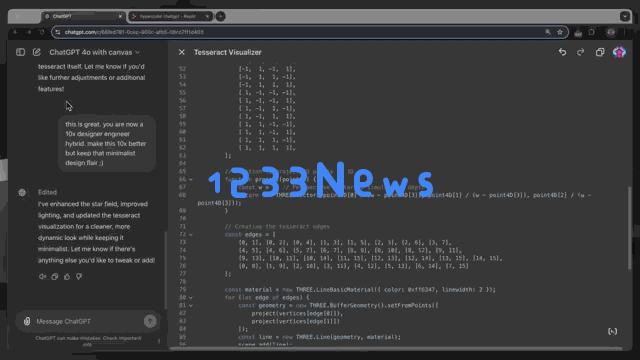This screenshot has height=360, width=640.
Task: Toggle the ChatGPT sidebar panel icon
Action: pyautogui.click(x=20, y=52)
